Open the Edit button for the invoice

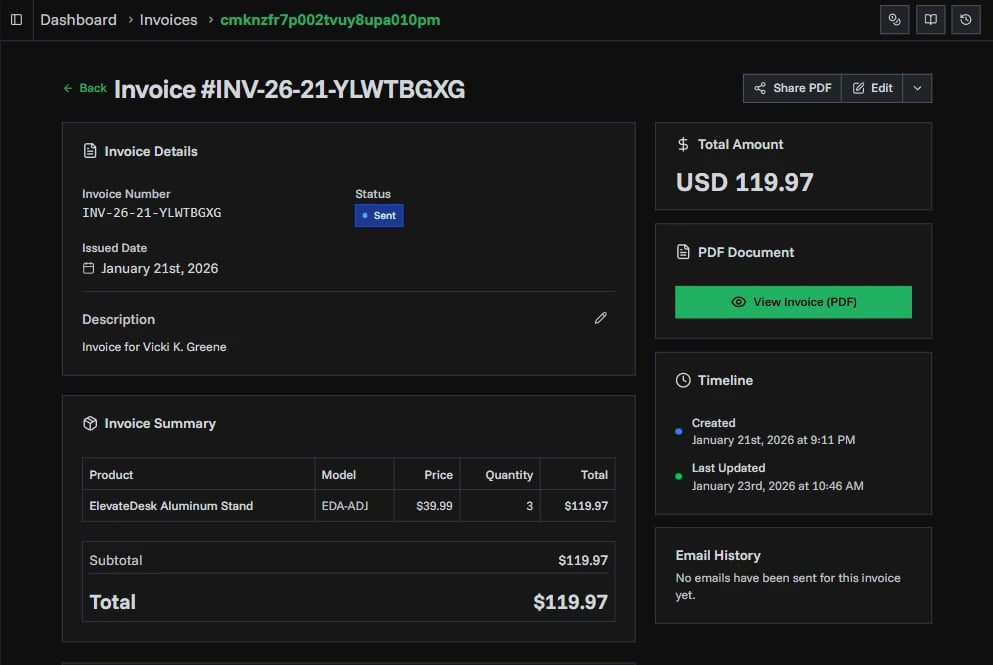point(871,87)
